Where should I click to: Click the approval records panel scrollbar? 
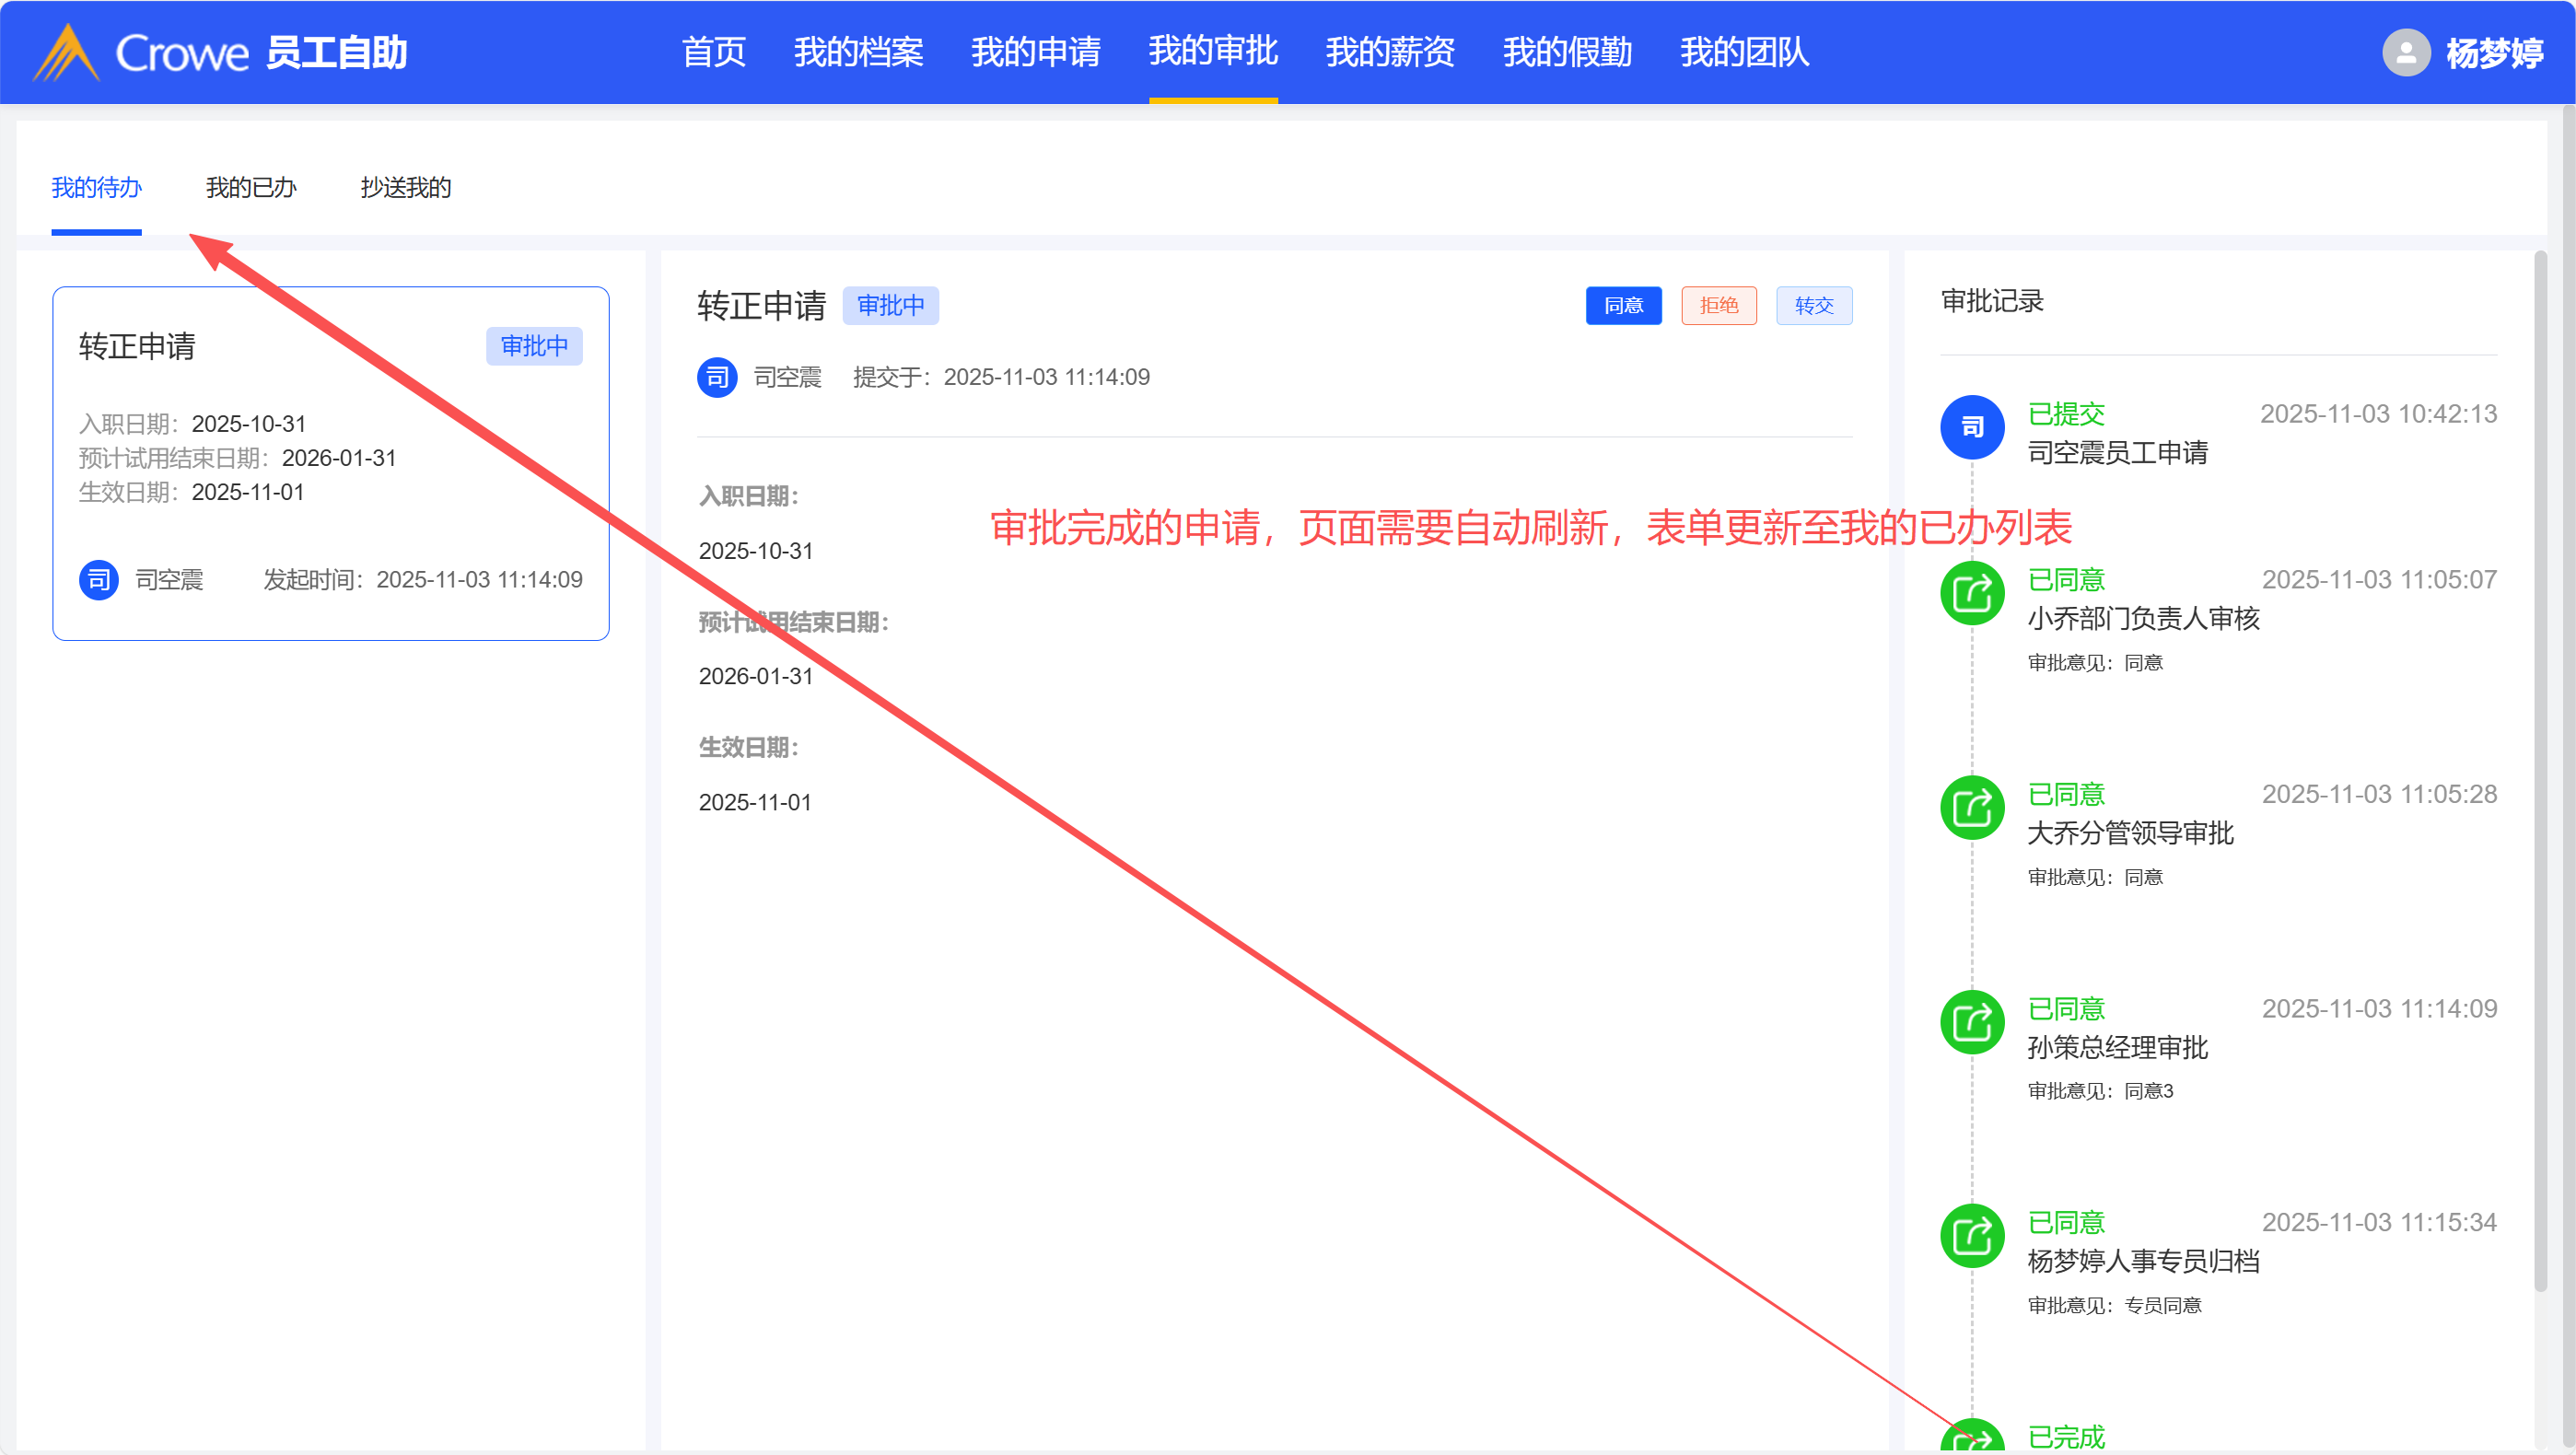(x=2539, y=770)
